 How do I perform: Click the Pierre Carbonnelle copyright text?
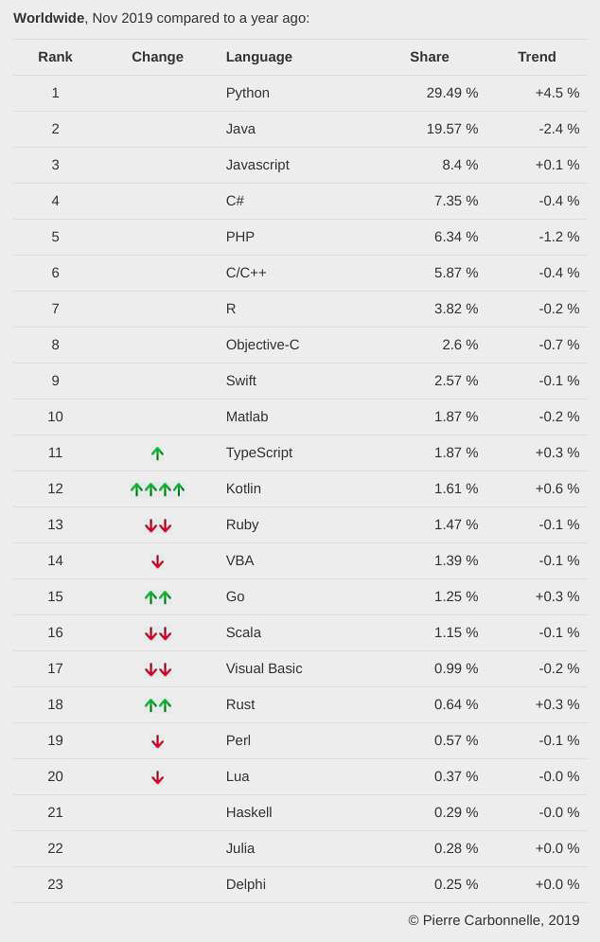pos(493,920)
